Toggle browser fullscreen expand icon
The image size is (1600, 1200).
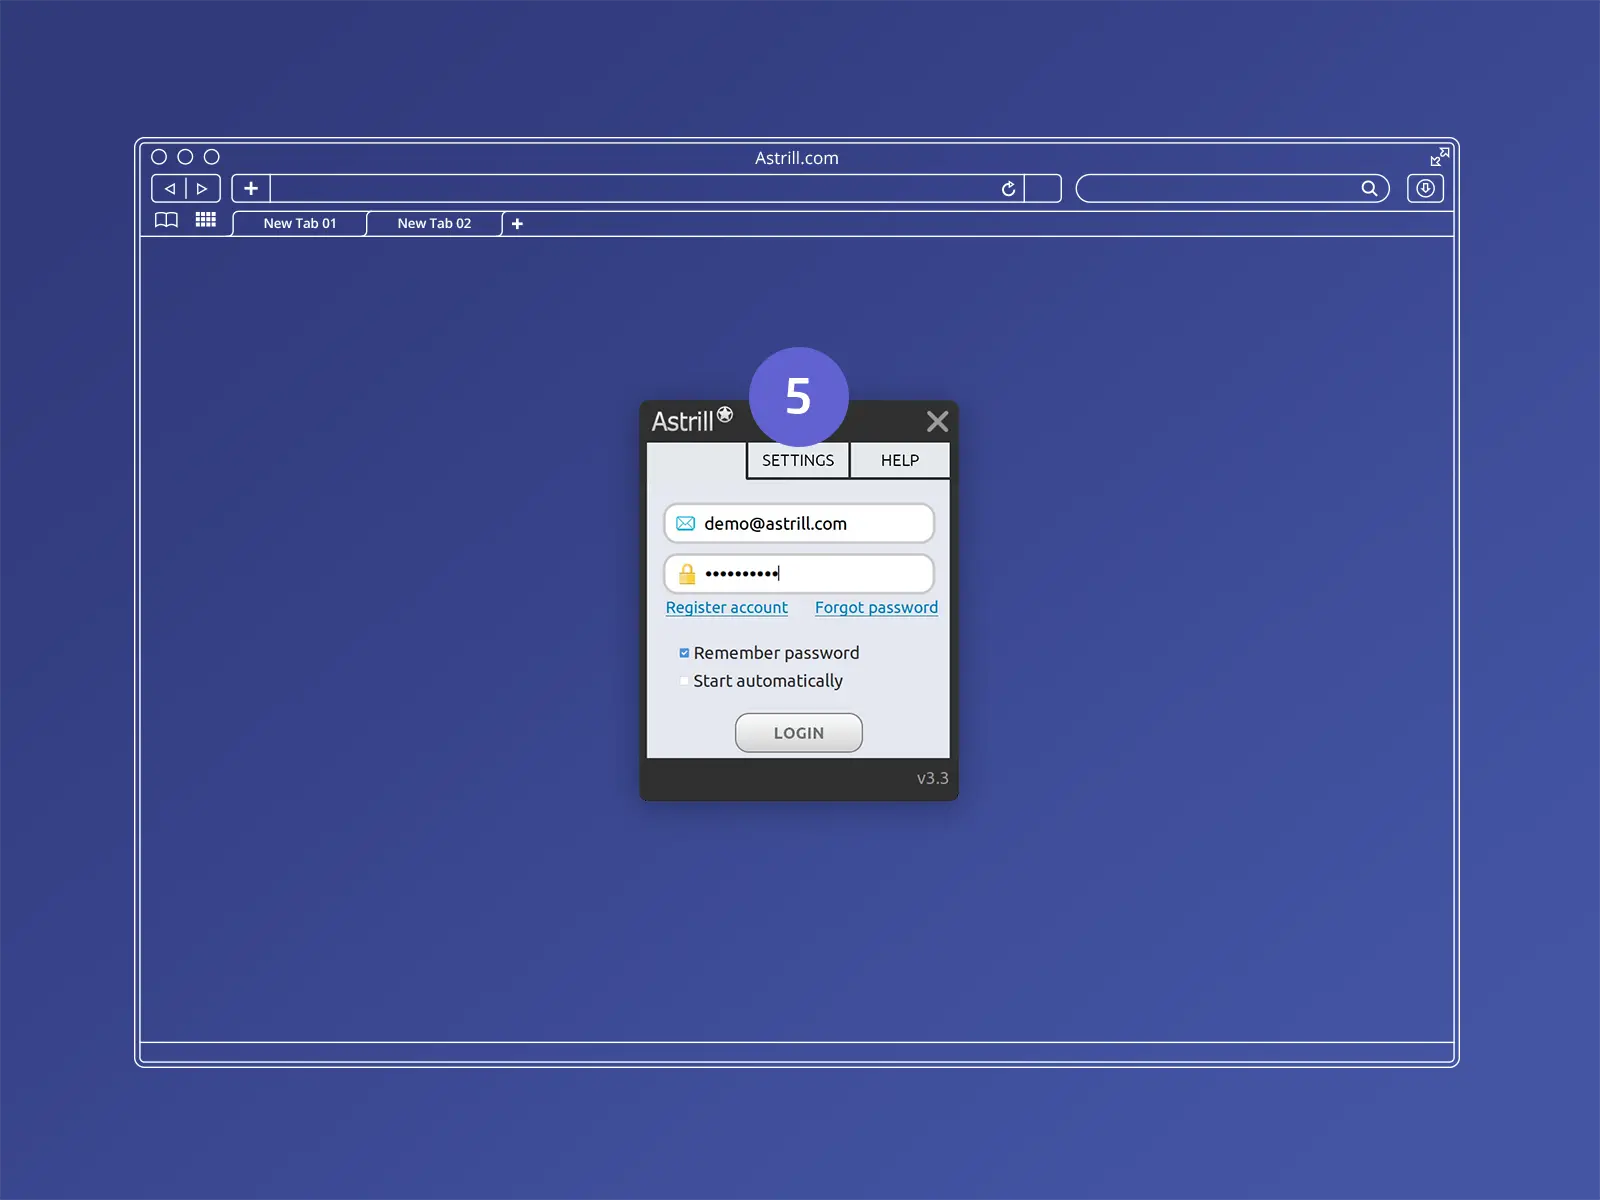tap(1440, 157)
